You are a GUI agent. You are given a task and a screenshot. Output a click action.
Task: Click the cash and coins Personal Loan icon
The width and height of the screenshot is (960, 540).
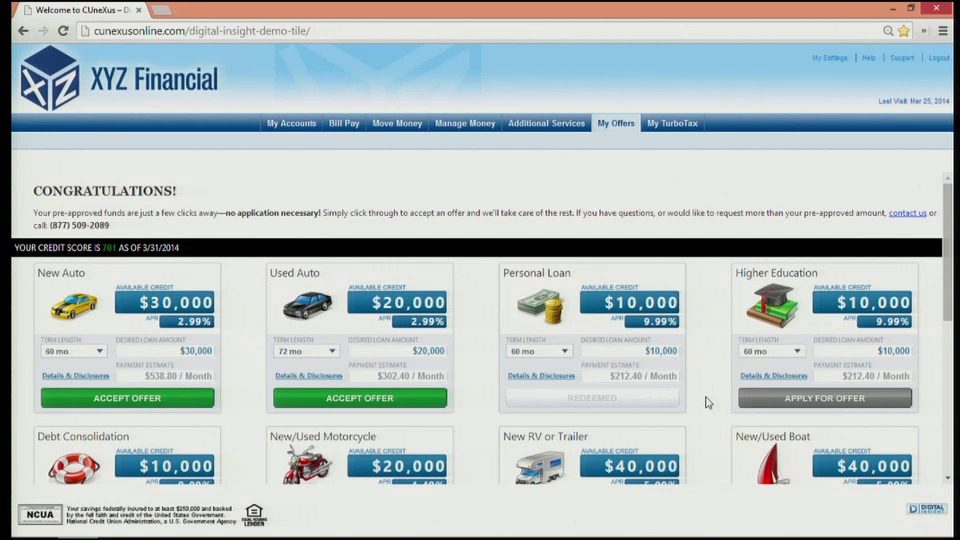click(540, 306)
